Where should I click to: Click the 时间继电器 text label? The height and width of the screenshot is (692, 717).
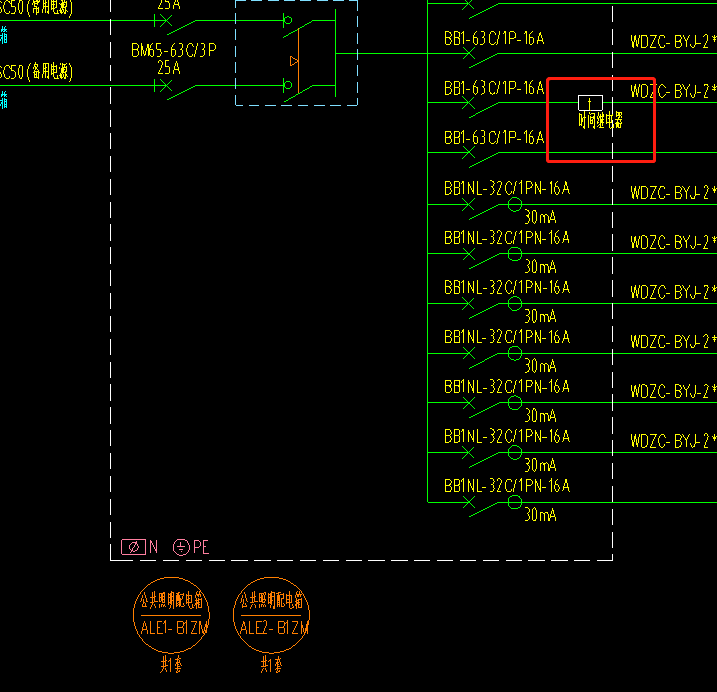click(x=600, y=121)
